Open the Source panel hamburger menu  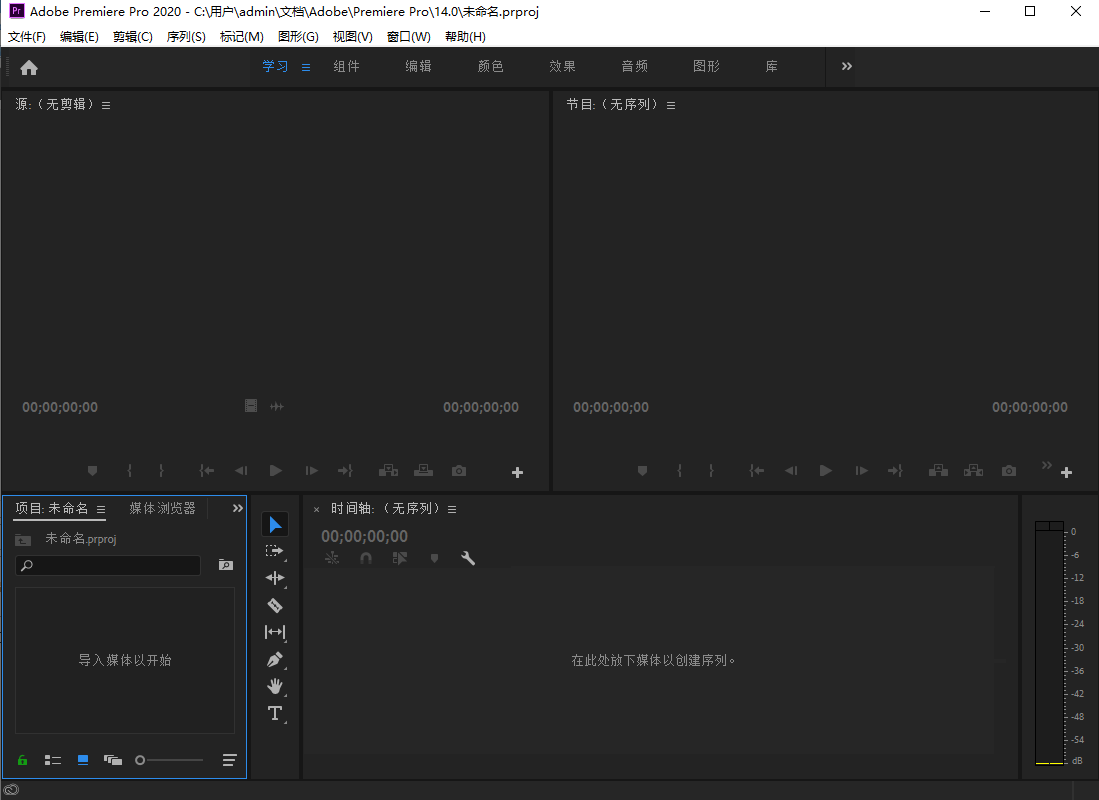[106, 105]
